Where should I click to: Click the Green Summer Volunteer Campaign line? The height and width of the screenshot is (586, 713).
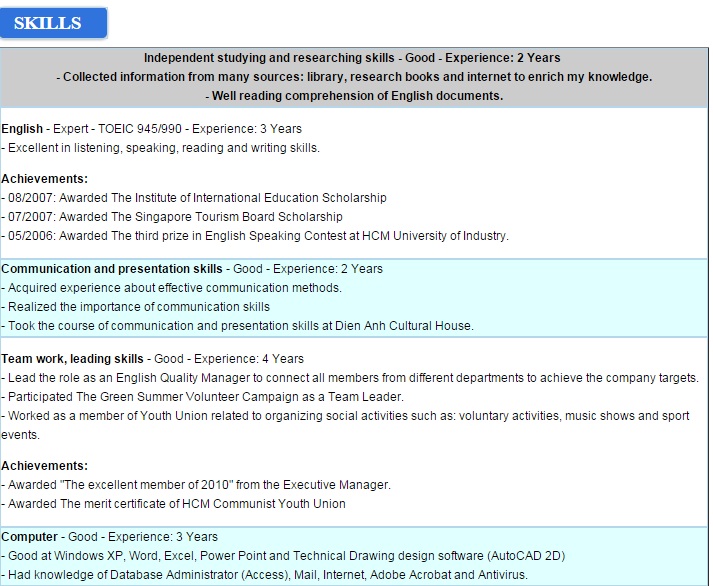coord(202,397)
